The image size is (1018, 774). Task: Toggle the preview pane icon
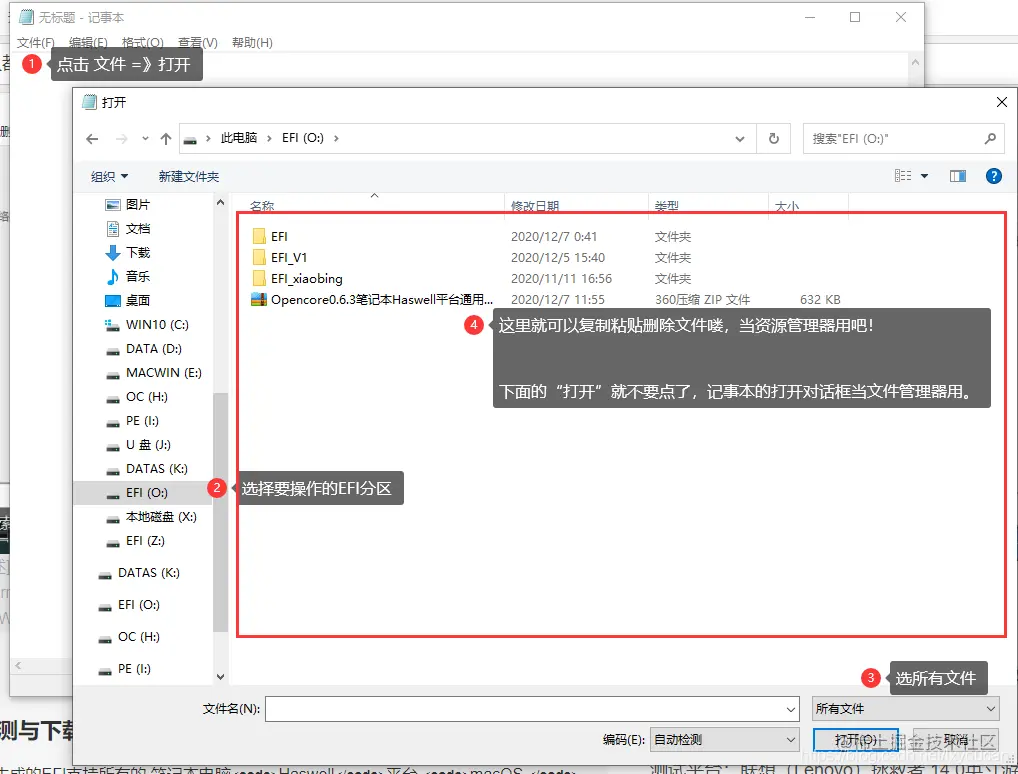958,176
